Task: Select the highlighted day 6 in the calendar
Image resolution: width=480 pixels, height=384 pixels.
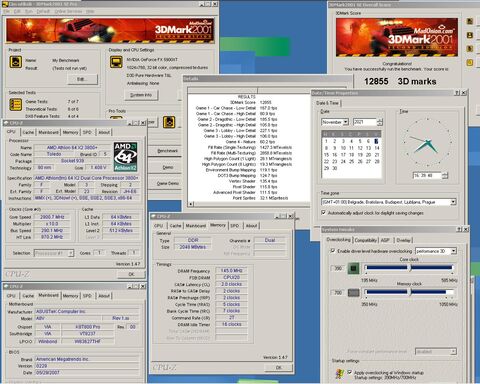Action: coord(377,141)
